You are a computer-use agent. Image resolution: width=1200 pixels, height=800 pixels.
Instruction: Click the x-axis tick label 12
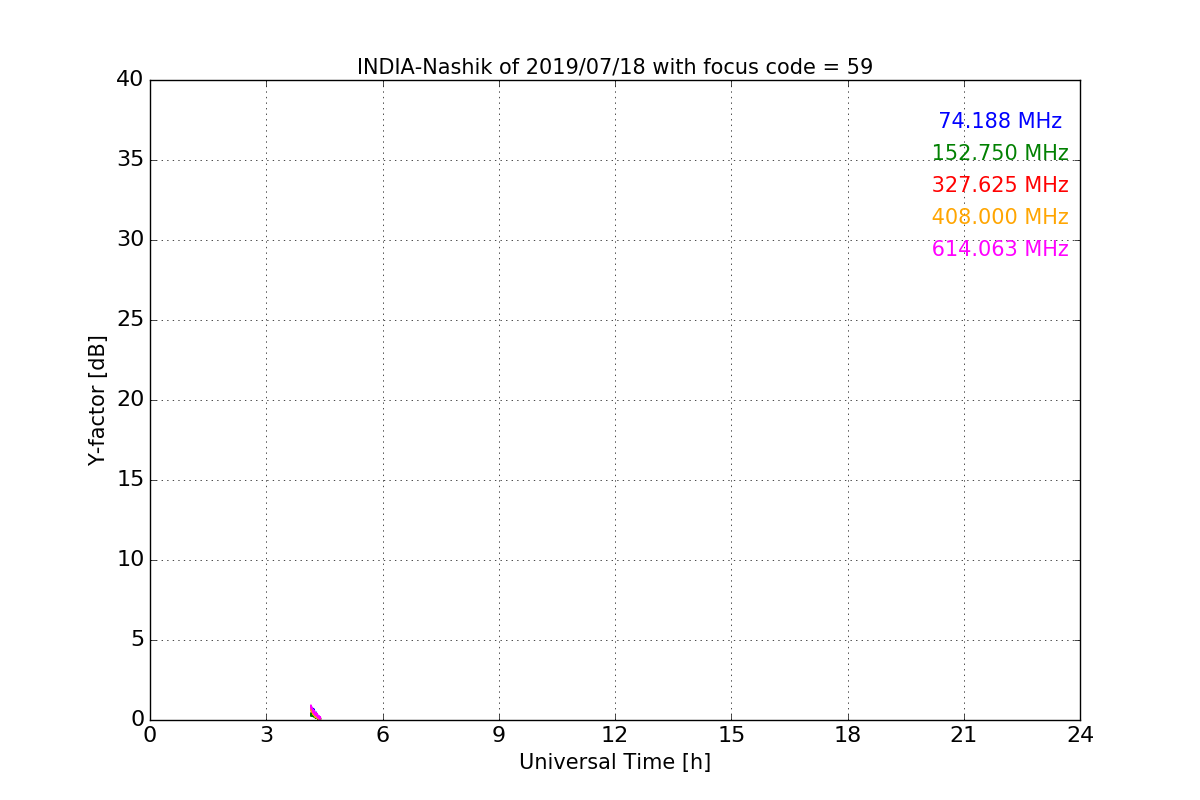point(615,735)
